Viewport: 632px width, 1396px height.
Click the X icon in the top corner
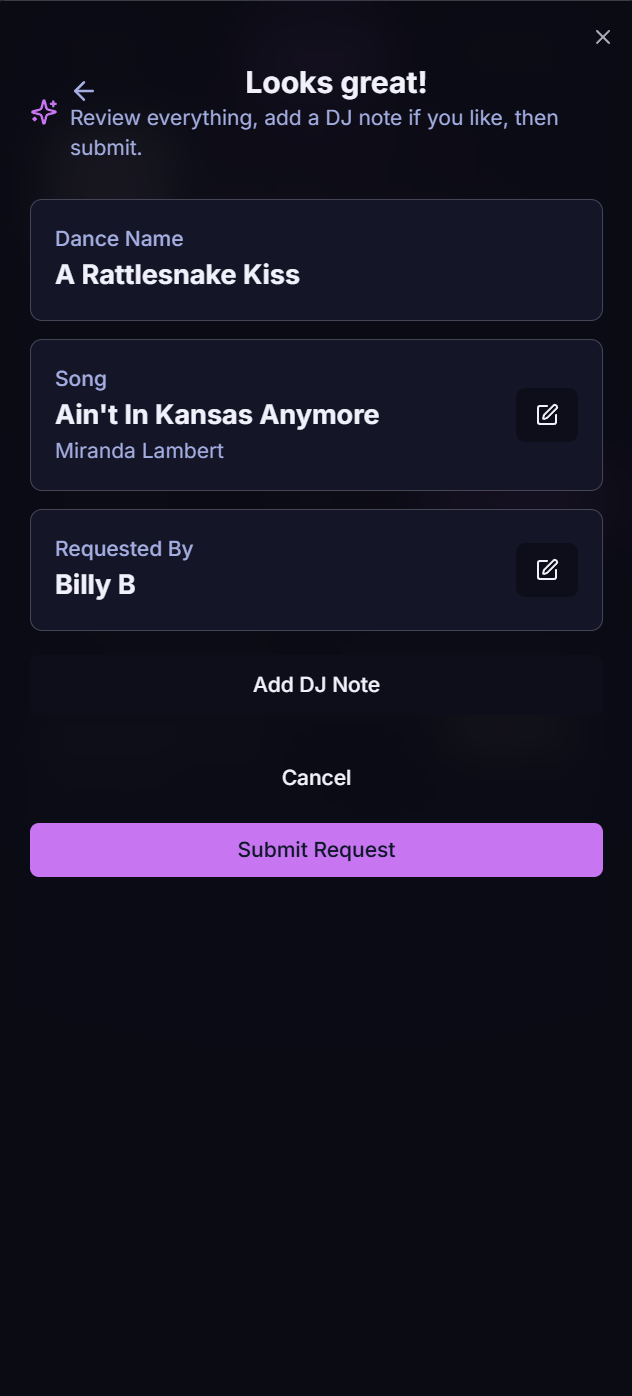click(603, 37)
